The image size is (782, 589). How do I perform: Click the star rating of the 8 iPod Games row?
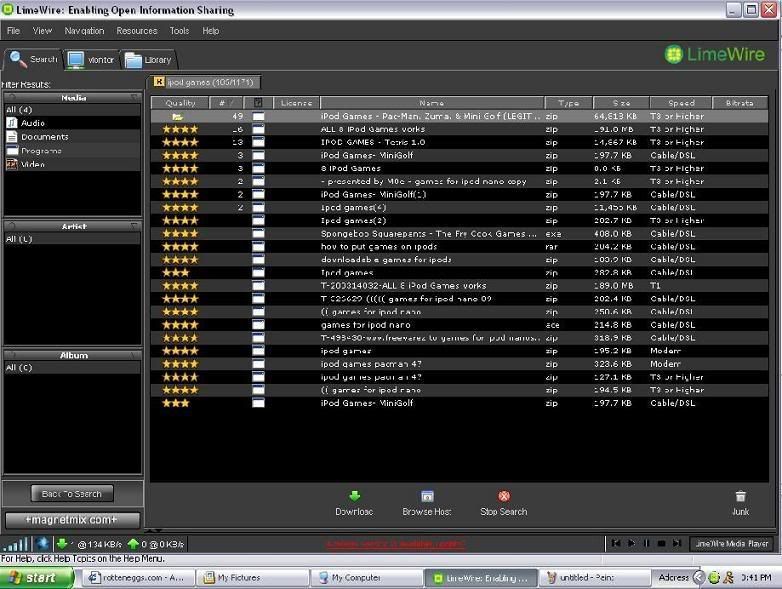coord(180,168)
